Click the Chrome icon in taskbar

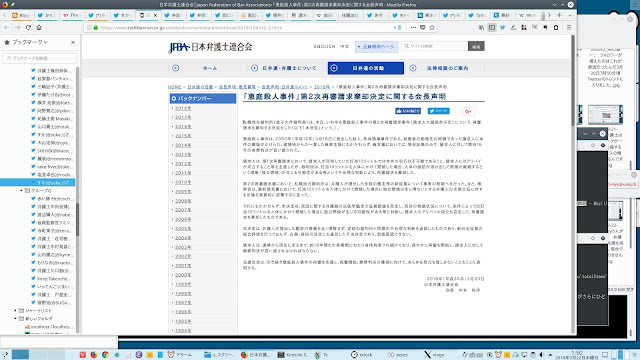tap(105, 355)
